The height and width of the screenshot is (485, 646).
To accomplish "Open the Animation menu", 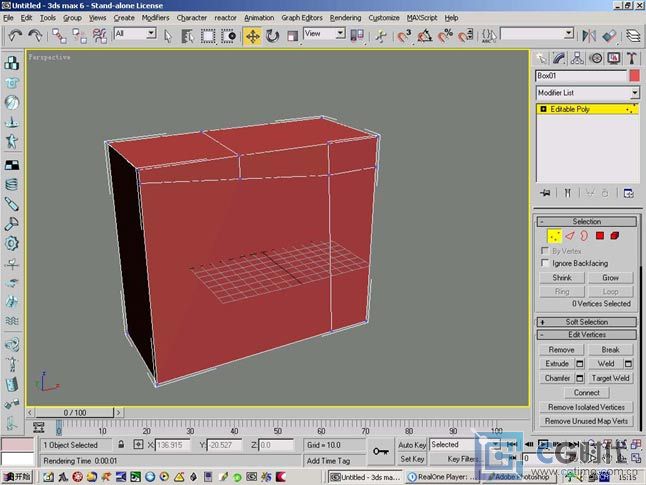I will pyautogui.click(x=259, y=18).
